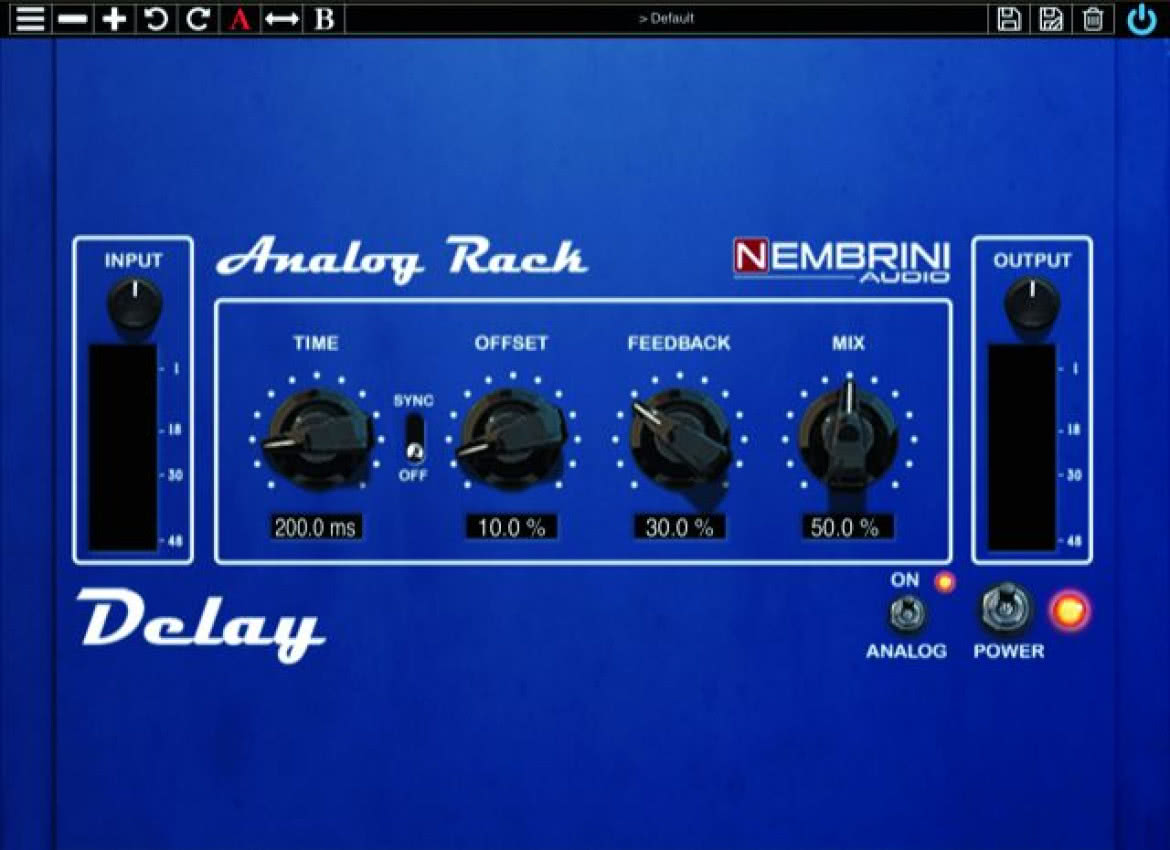
Task: Select the B preset slot
Action: tap(325, 19)
